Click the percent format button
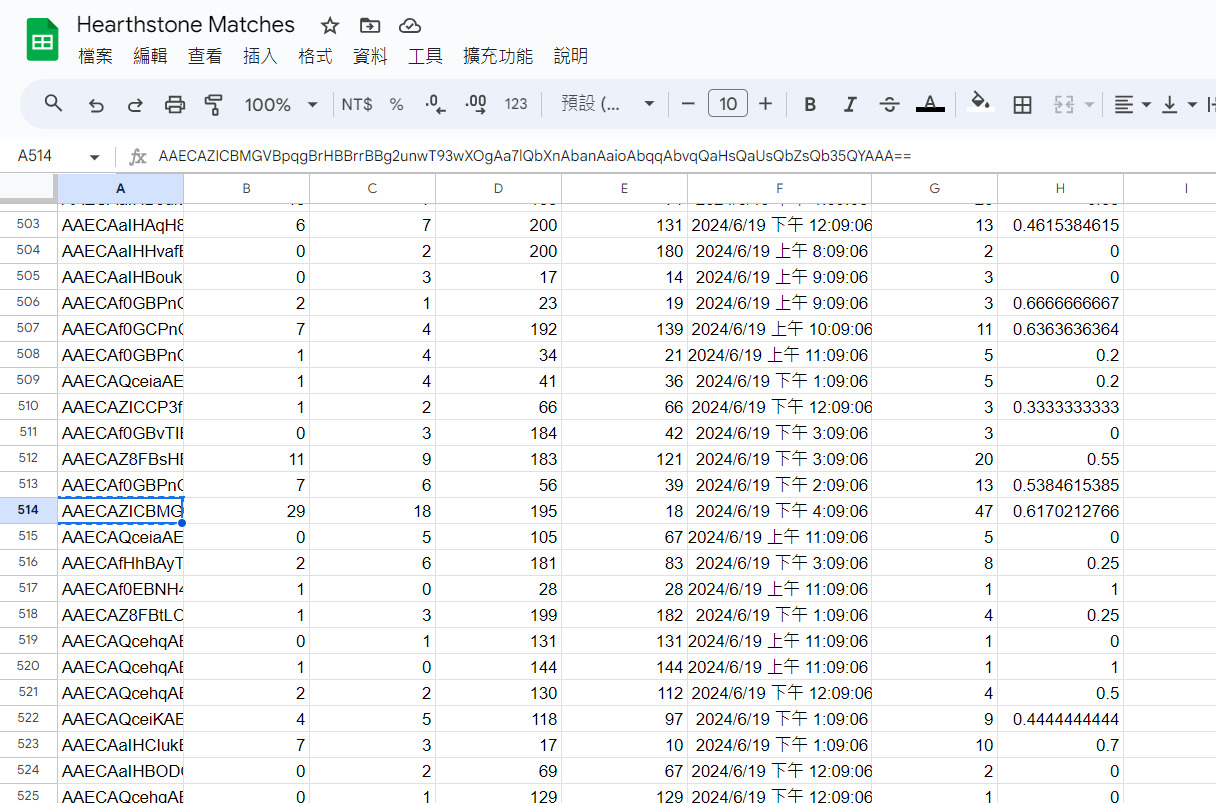Image resolution: width=1216 pixels, height=803 pixels. click(397, 104)
